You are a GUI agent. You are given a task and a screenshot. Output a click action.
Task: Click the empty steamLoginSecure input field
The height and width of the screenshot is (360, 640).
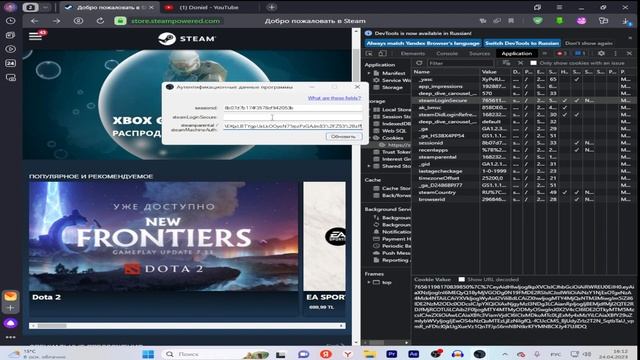pyautogui.click(x=293, y=117)
